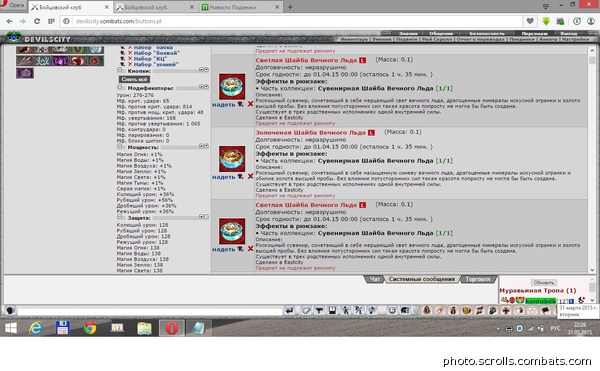
Task: Collapse the Защита section
Action: [x=119, y=217]
